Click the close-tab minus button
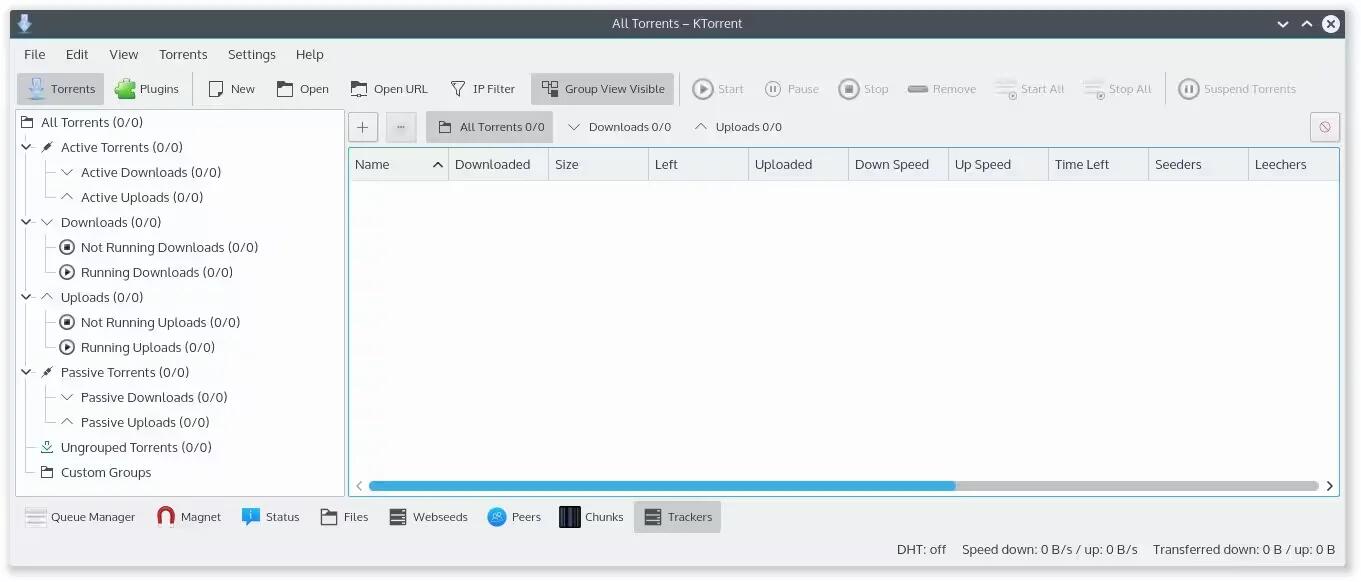This screenshot has height=582, width=1361. coord(401,127)
